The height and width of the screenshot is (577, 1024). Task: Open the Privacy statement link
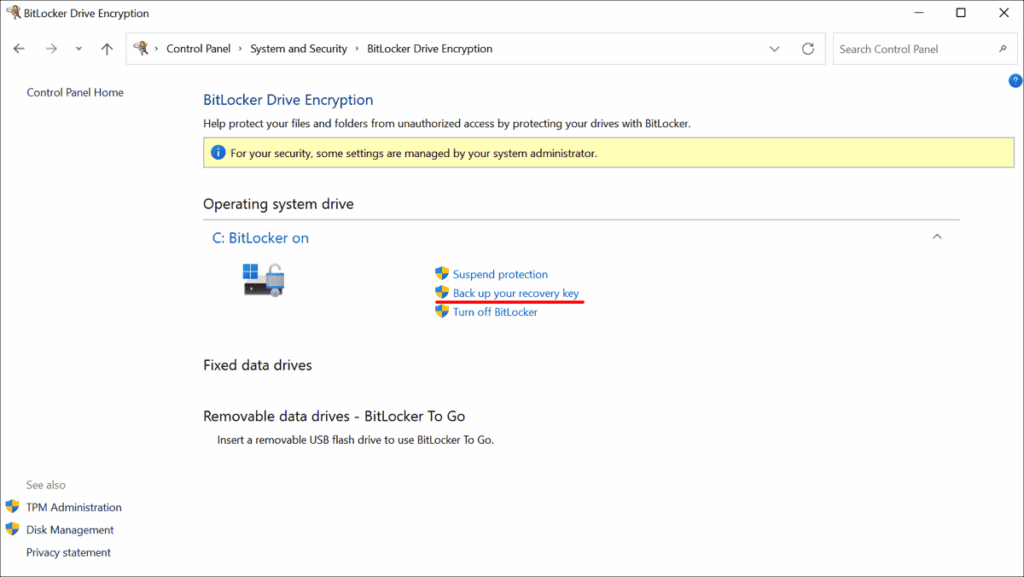tap(68, 553)
